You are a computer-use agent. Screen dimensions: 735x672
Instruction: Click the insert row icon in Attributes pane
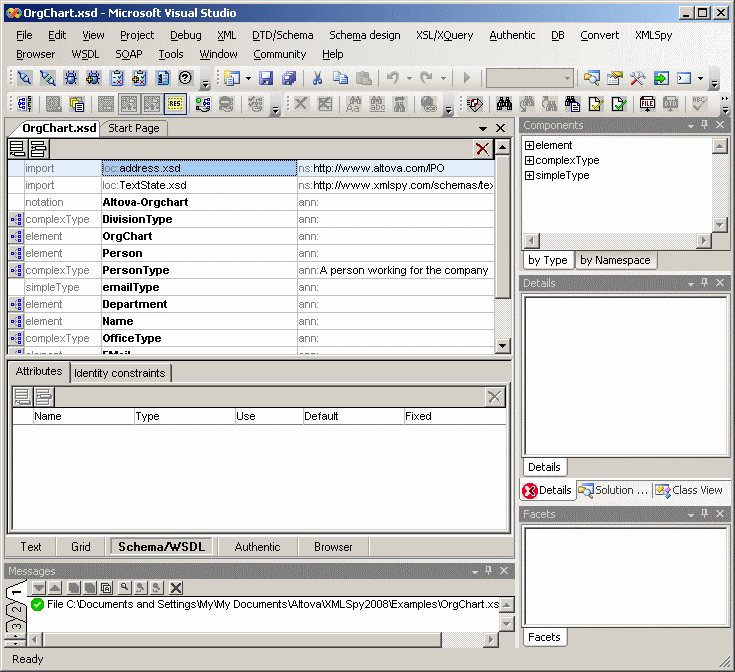tap(43, 397)
